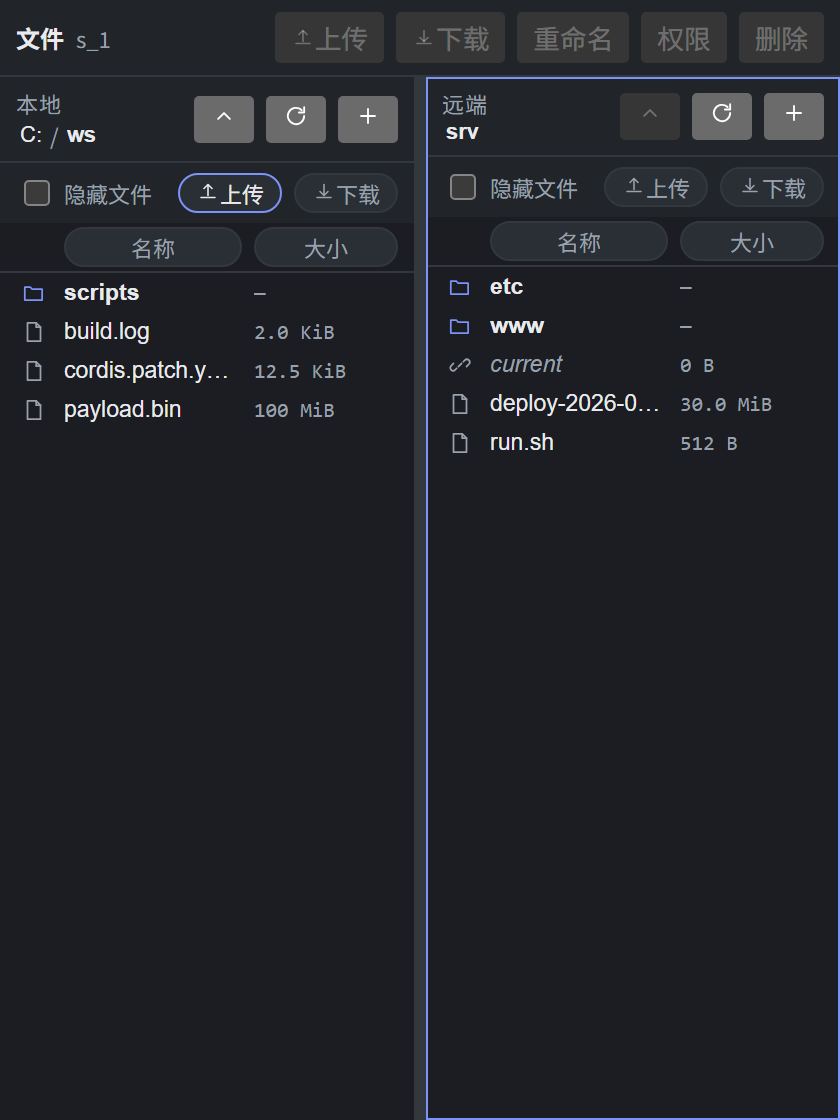
Task: Refresh the local 本地 file list
Action: 296,119
